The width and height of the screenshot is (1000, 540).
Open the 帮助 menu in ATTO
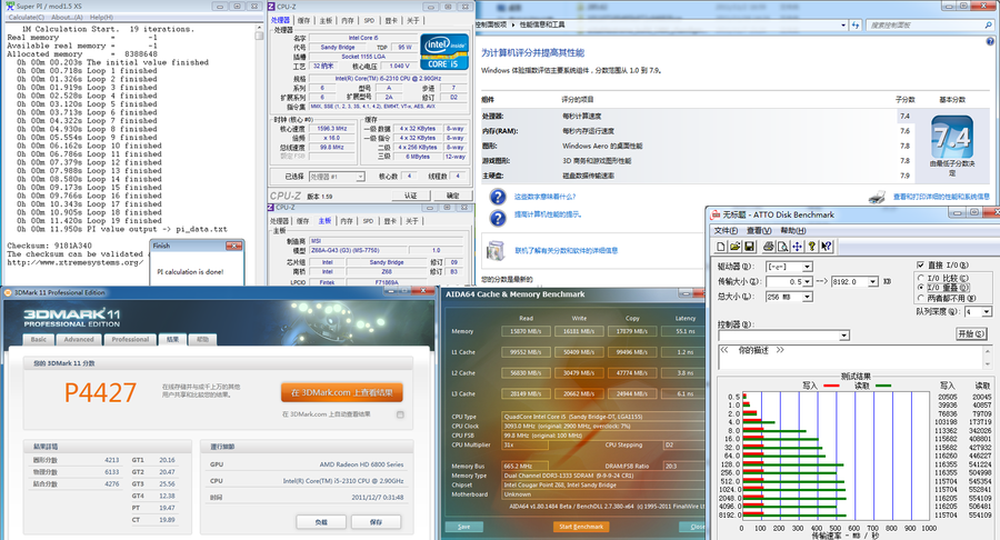point(793,230)
